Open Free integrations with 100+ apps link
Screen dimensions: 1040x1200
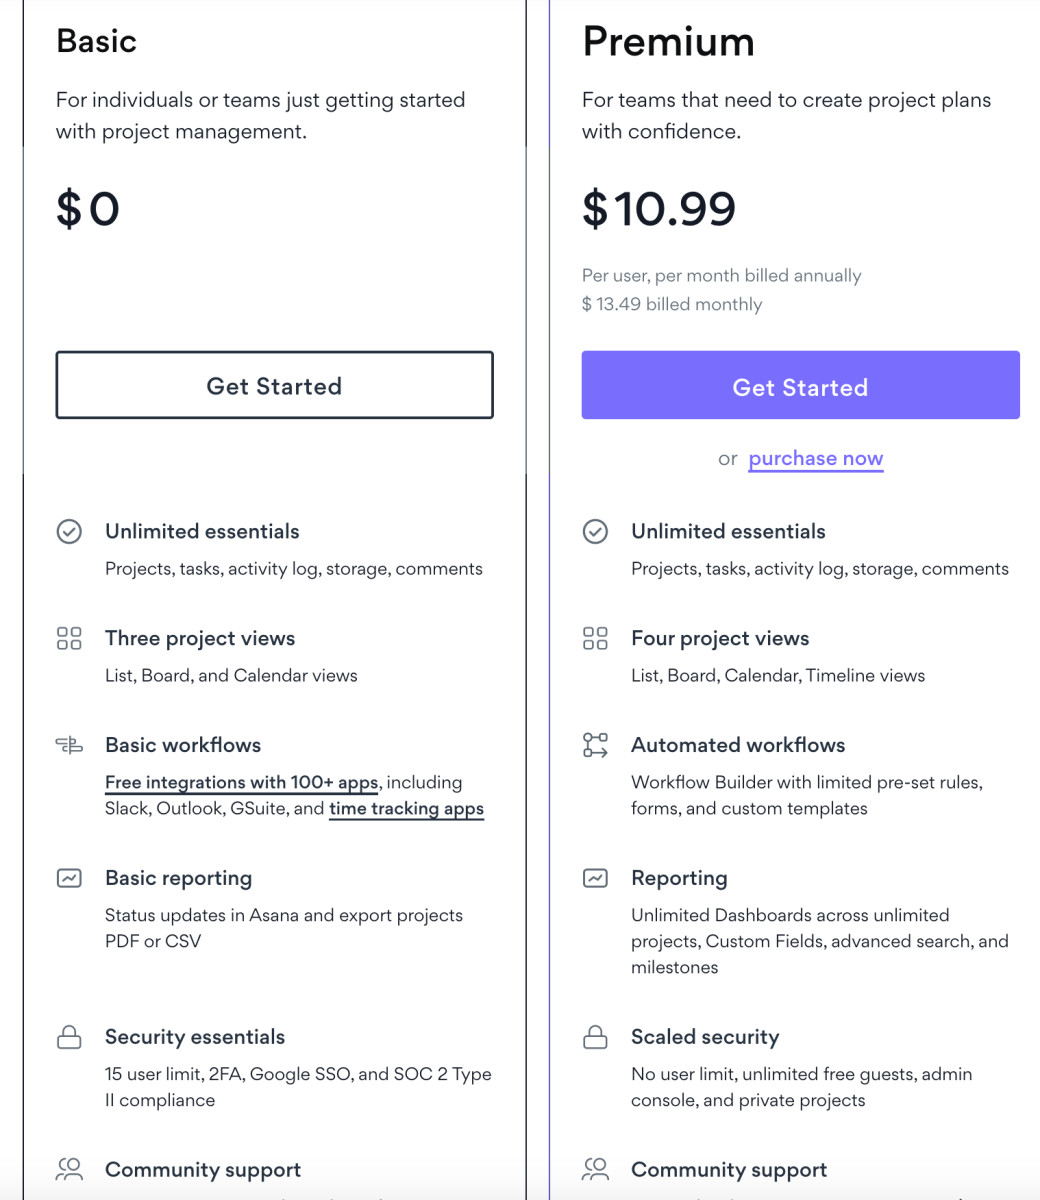241,782
